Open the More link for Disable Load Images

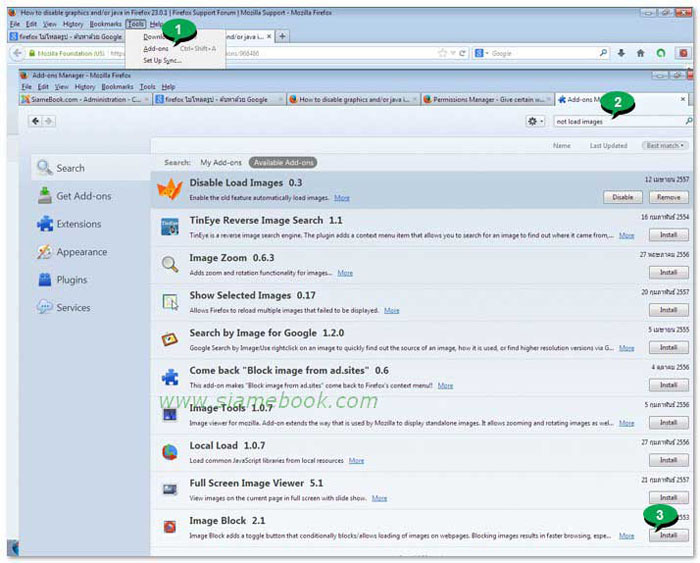(342, 198)
